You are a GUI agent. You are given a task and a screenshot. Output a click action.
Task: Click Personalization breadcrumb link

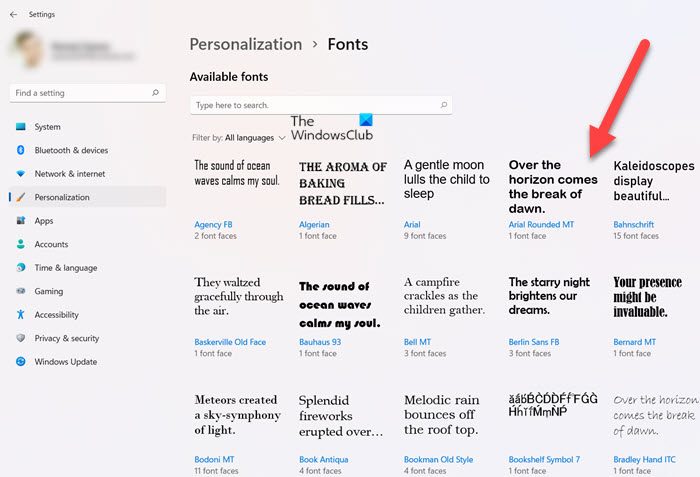click(x=245, y=44)
